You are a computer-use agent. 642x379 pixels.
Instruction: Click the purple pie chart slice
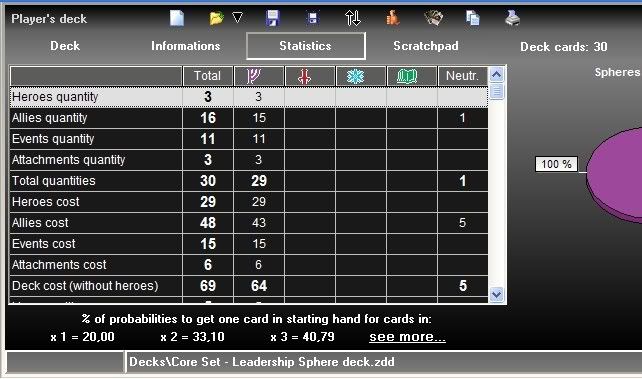(616, 174)
